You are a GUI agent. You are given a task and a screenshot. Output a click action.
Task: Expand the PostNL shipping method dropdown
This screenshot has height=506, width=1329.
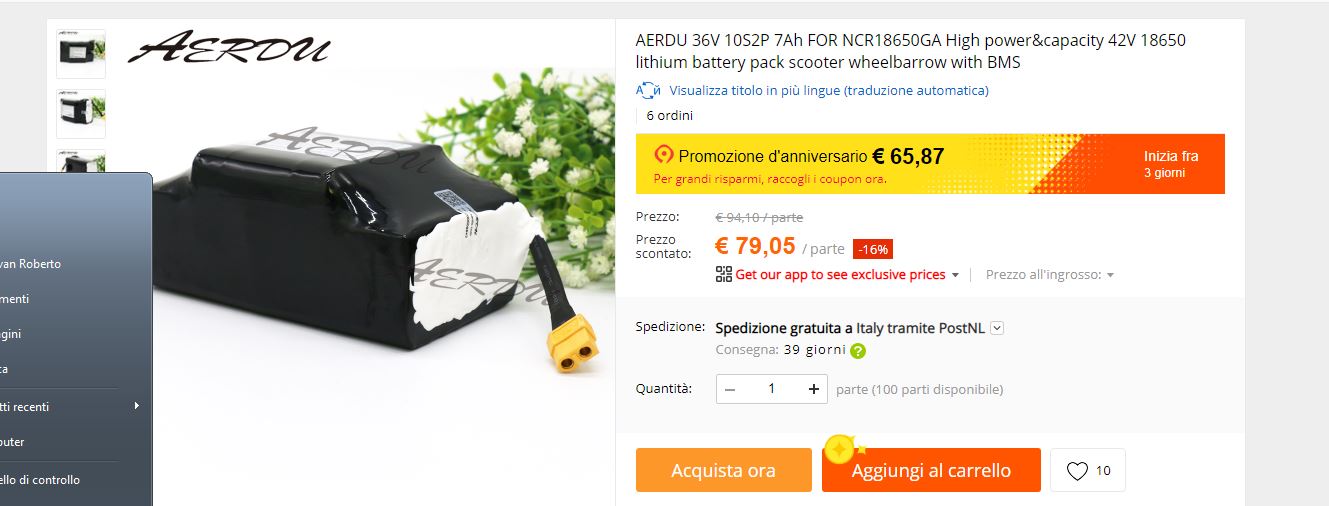[x=997, y=328]
